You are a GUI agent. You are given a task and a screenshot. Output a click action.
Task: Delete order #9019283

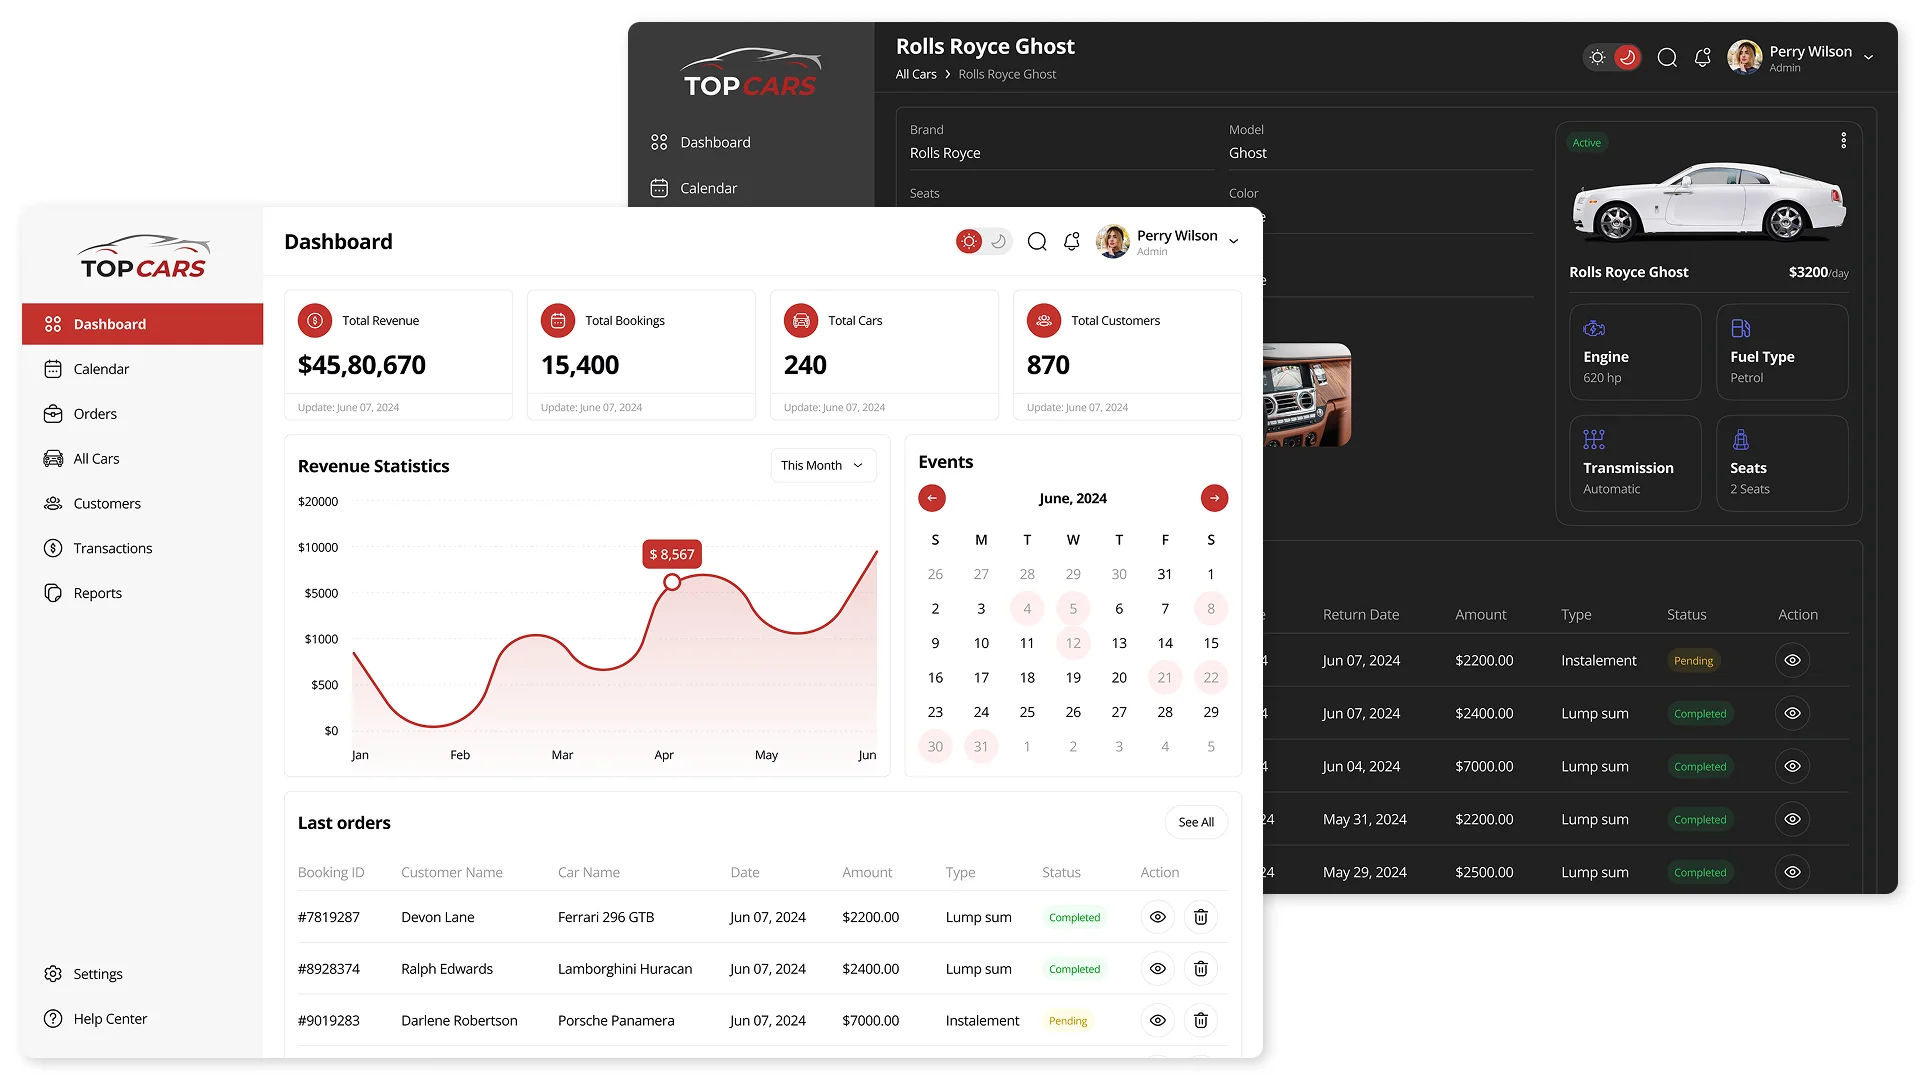[x=1201, y=1021]
